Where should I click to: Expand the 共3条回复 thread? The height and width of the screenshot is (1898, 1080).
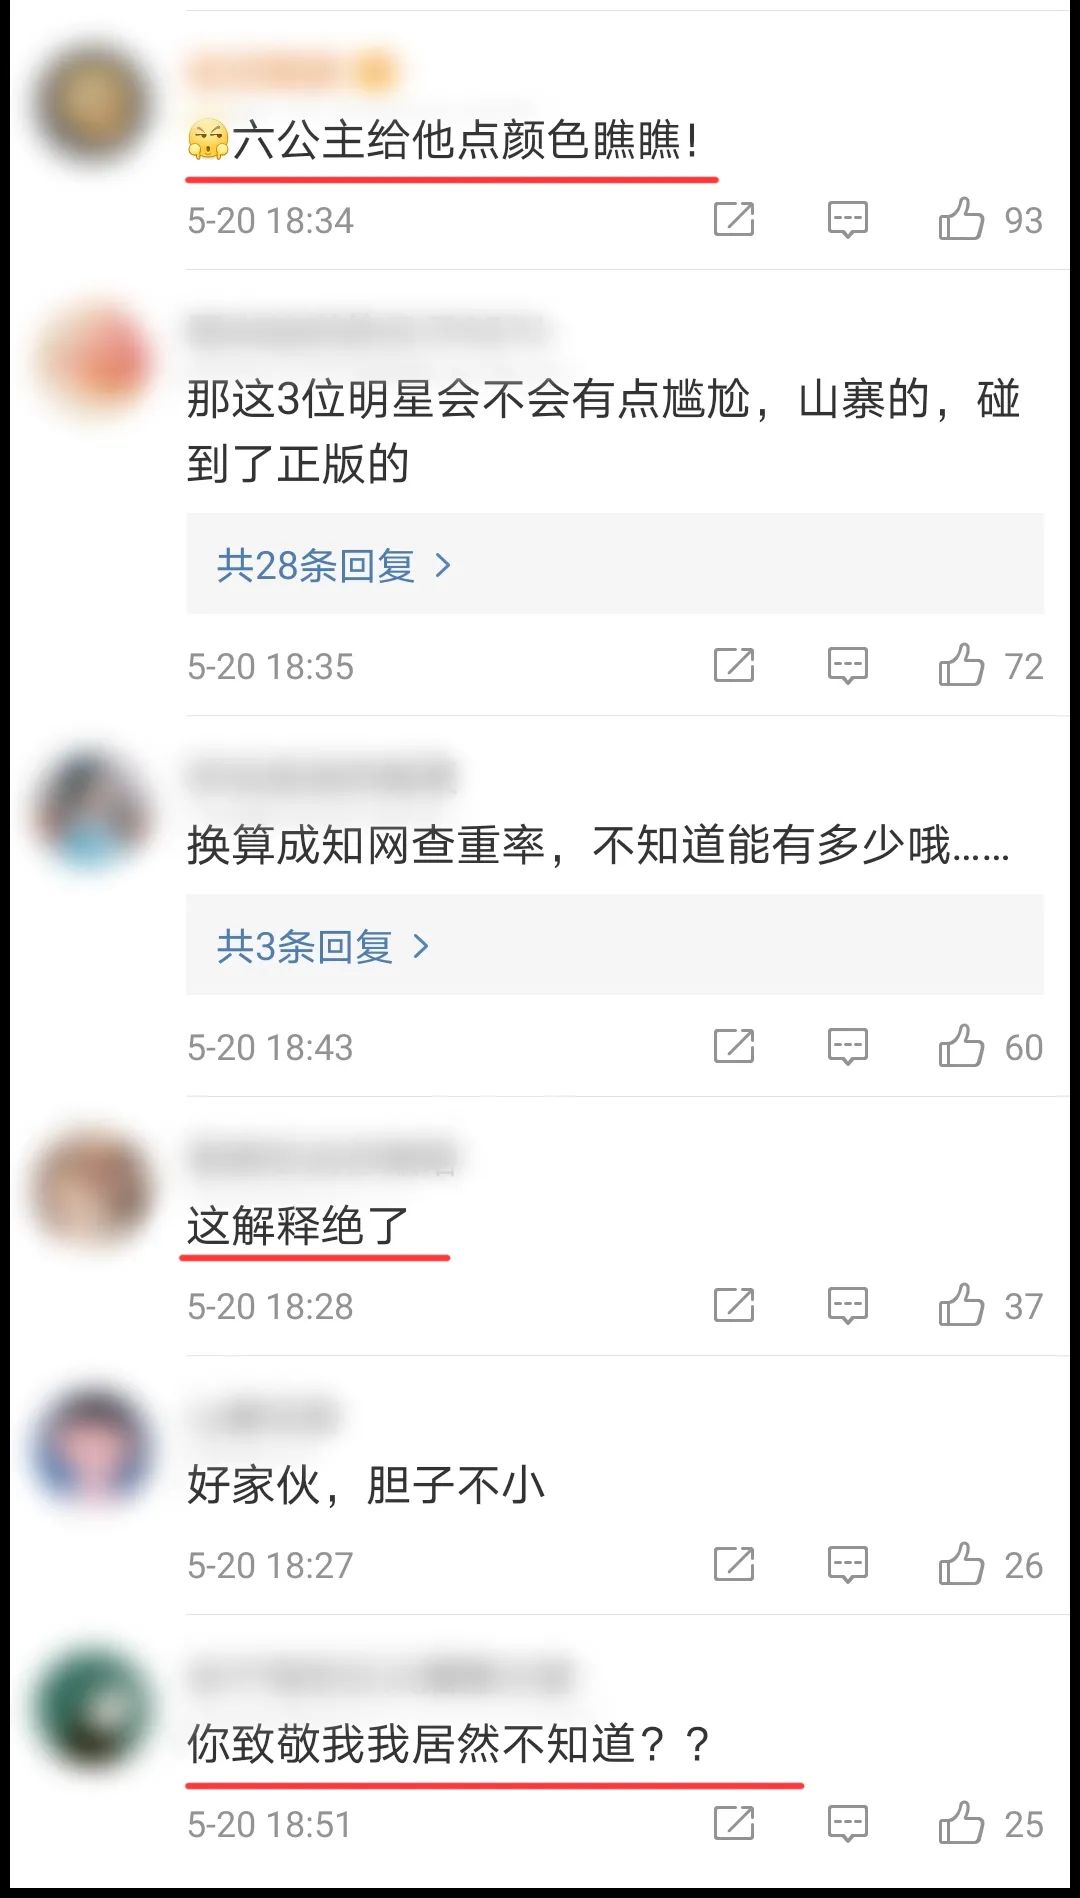(x=615, y=945)
